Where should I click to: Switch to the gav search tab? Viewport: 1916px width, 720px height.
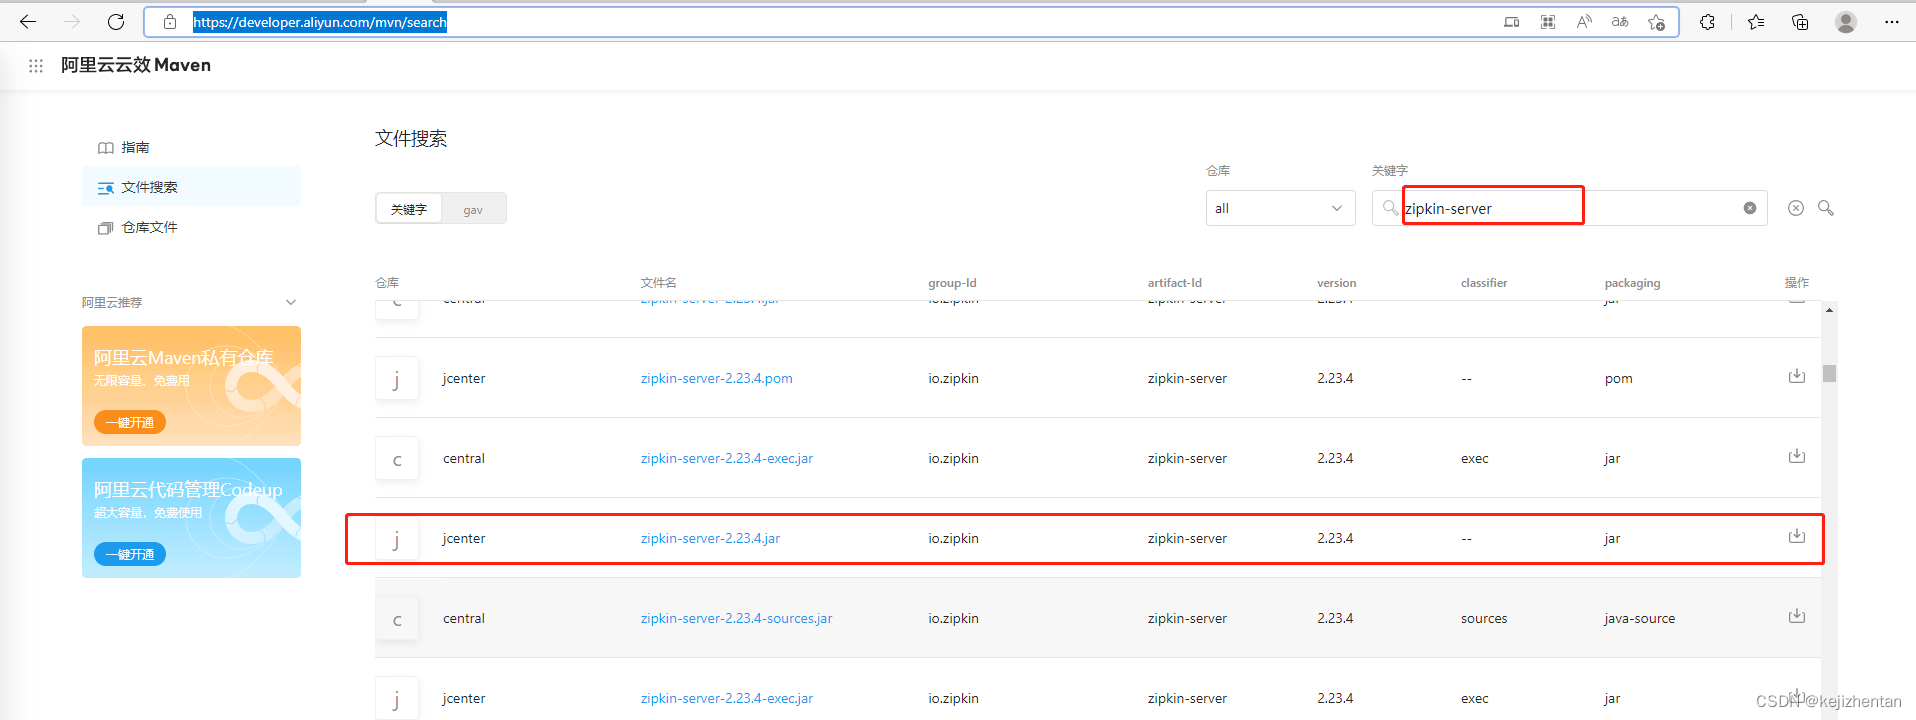point(473,209)
